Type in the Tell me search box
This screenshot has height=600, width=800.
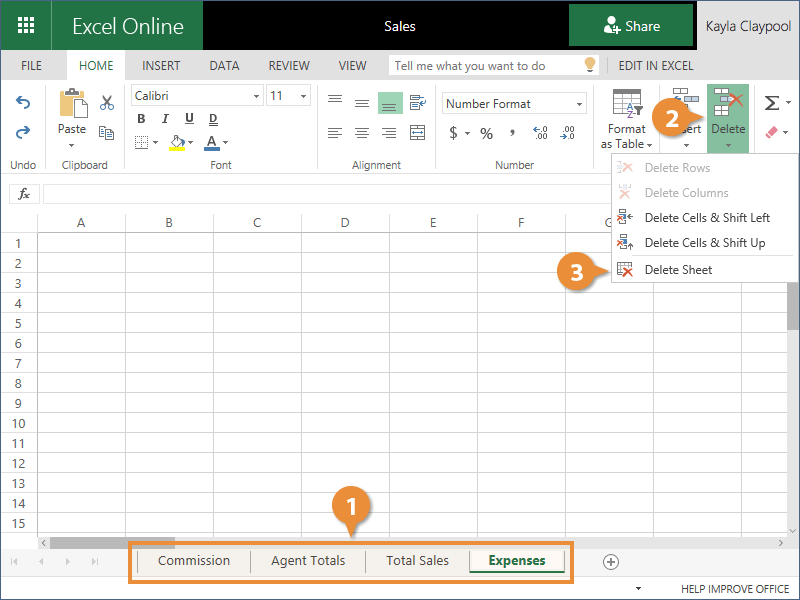485,66
